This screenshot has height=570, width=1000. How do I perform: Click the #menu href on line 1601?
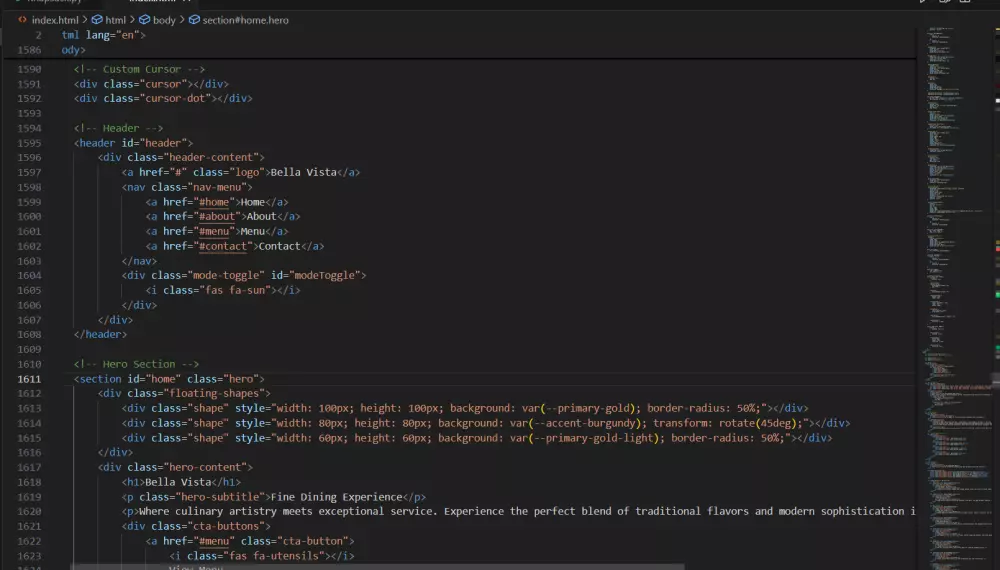click(217, 231)
